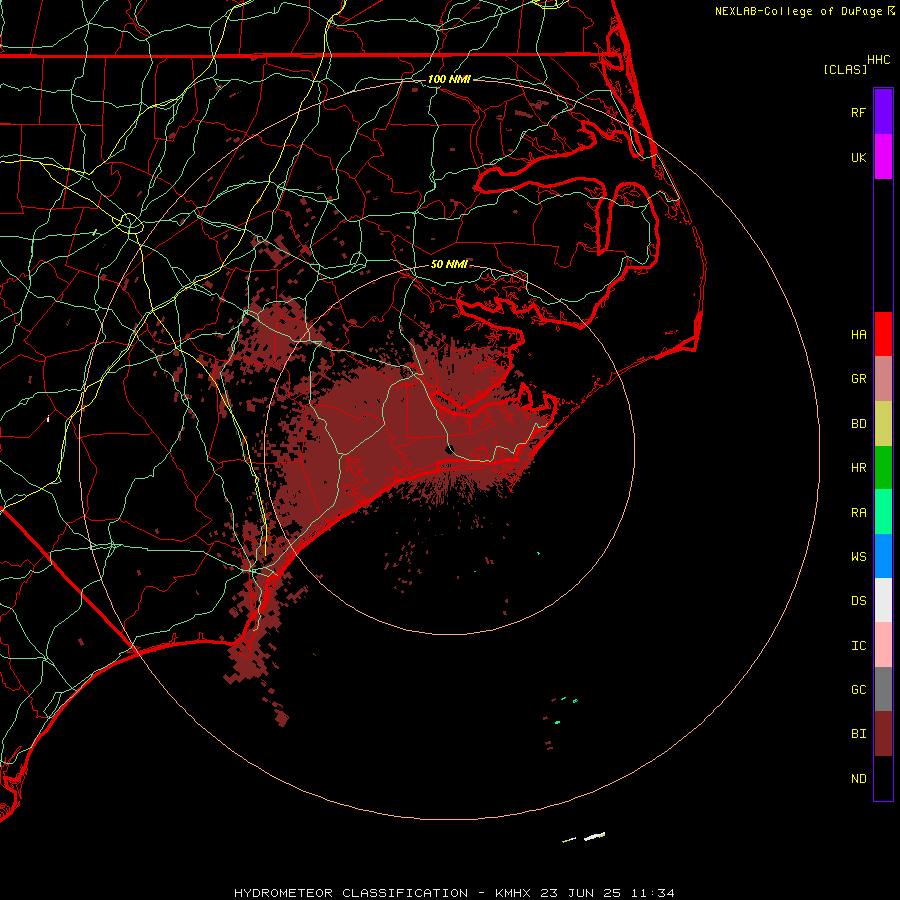Click the KMHX radar site black dot

[449, 449]
